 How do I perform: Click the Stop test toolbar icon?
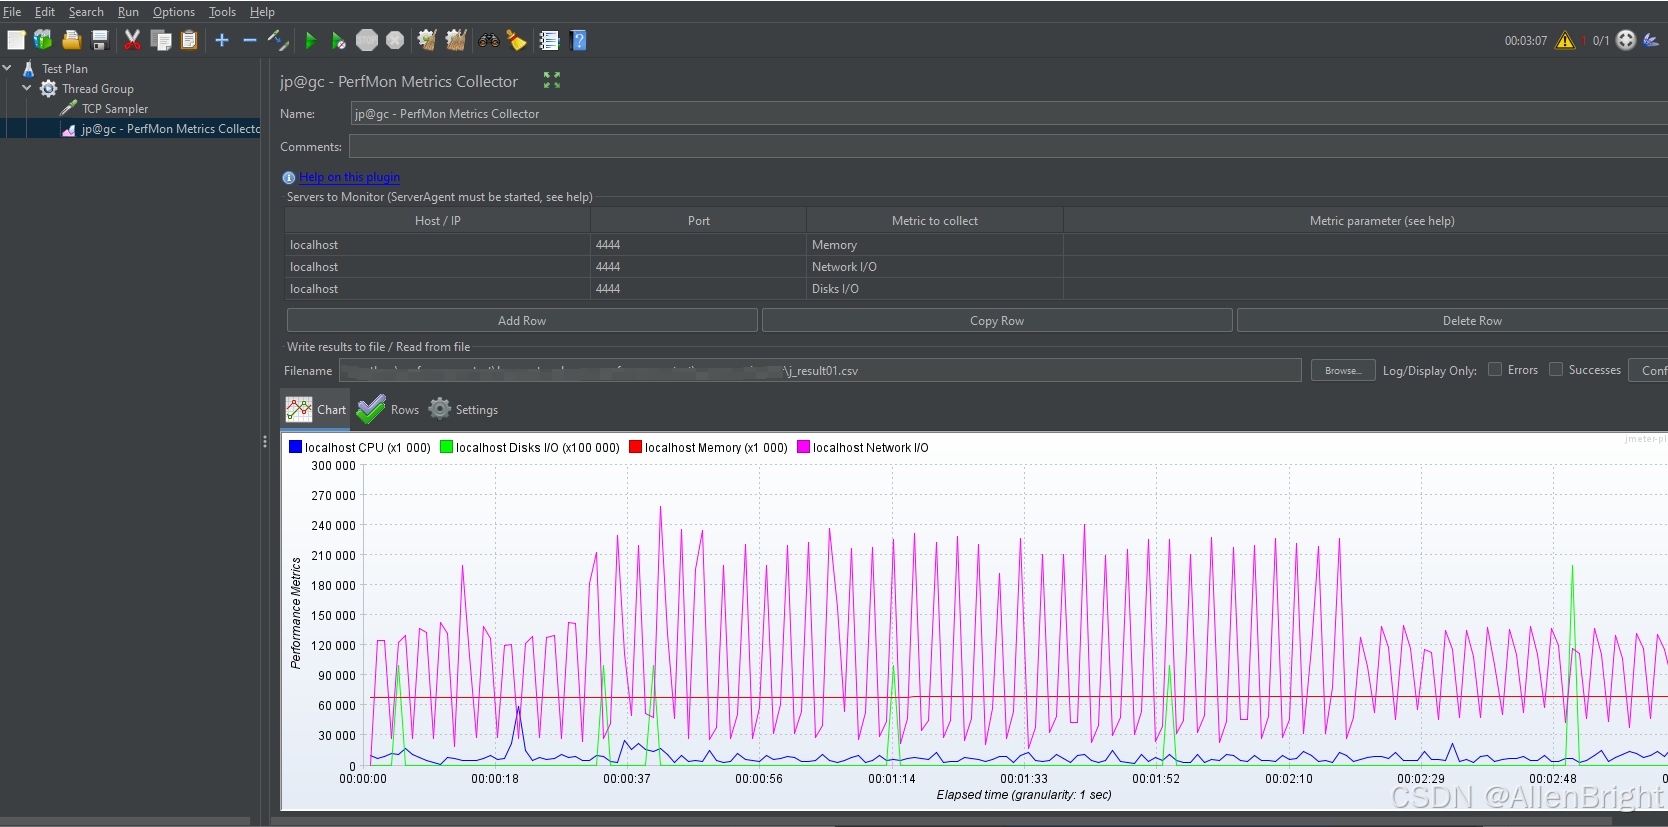point(367,40)
